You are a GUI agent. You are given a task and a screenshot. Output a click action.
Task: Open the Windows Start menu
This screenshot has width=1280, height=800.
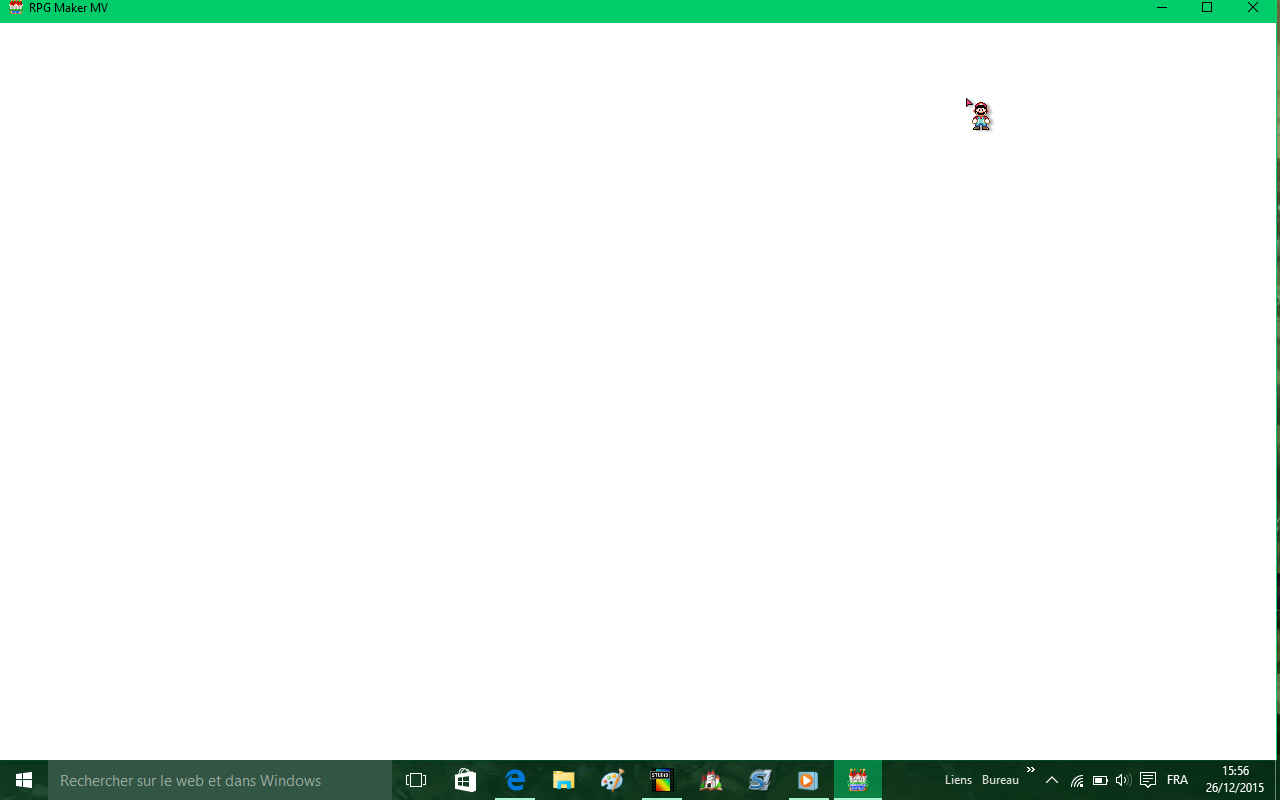coord(24,780)
